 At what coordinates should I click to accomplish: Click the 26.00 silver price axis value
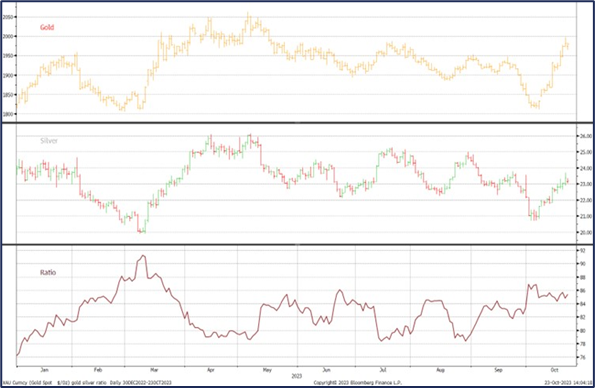pyautogui.click(x=586, y=136)
